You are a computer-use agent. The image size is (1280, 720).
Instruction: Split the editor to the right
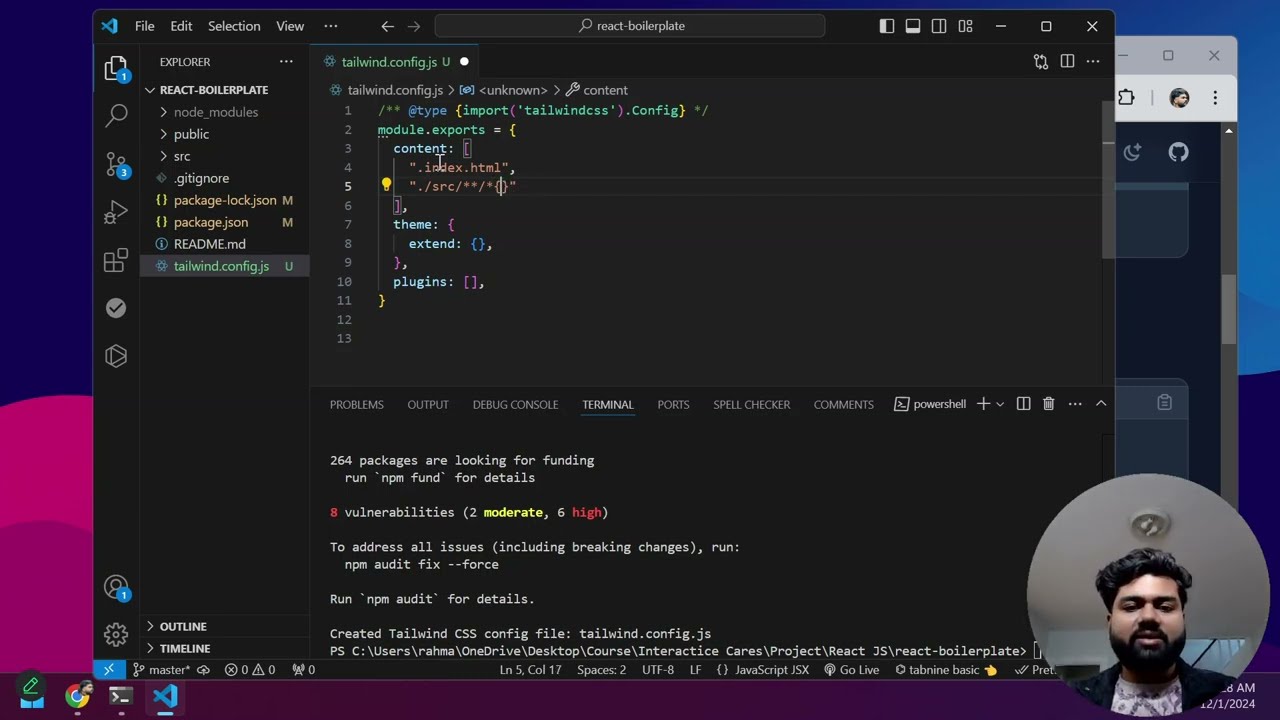[x=1067, y=62]
